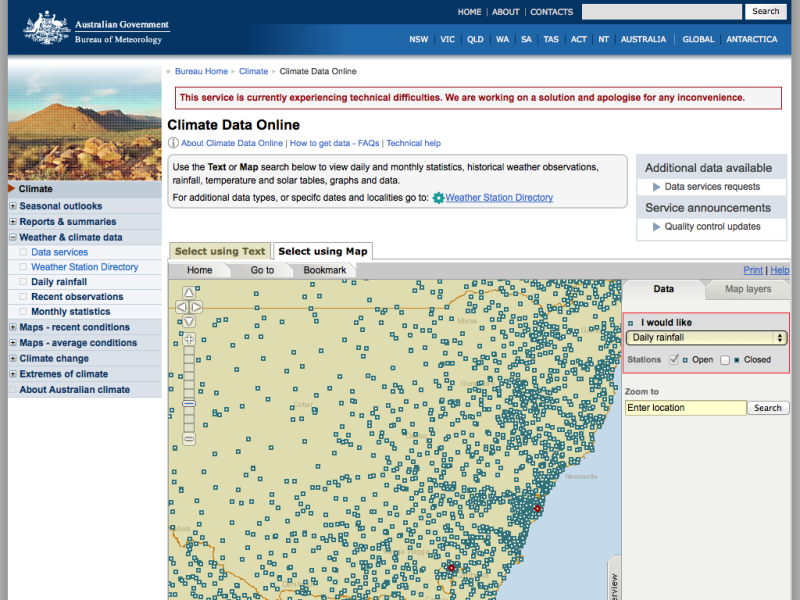The height and width of the screenshot is (600, 800).
Task: Click the info icon beside About Climate Data Online
Action: click(173, 144)
